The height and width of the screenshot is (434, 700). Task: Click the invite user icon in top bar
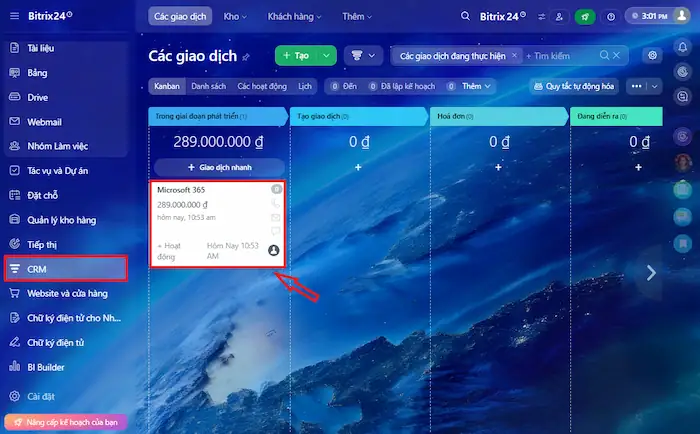pos(559,17)
